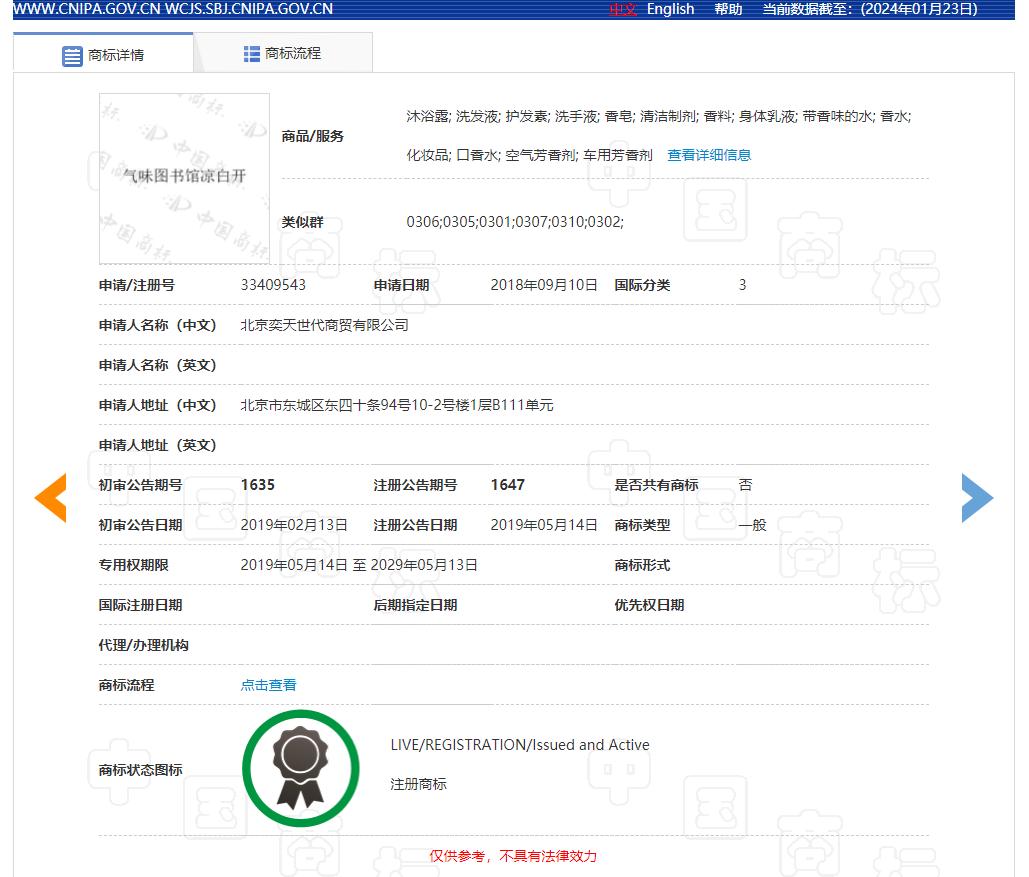Image resolution: width=1029 pixels, height=877 pixels.
Task: Select the 商品/服务 field label
Action: 312,136
